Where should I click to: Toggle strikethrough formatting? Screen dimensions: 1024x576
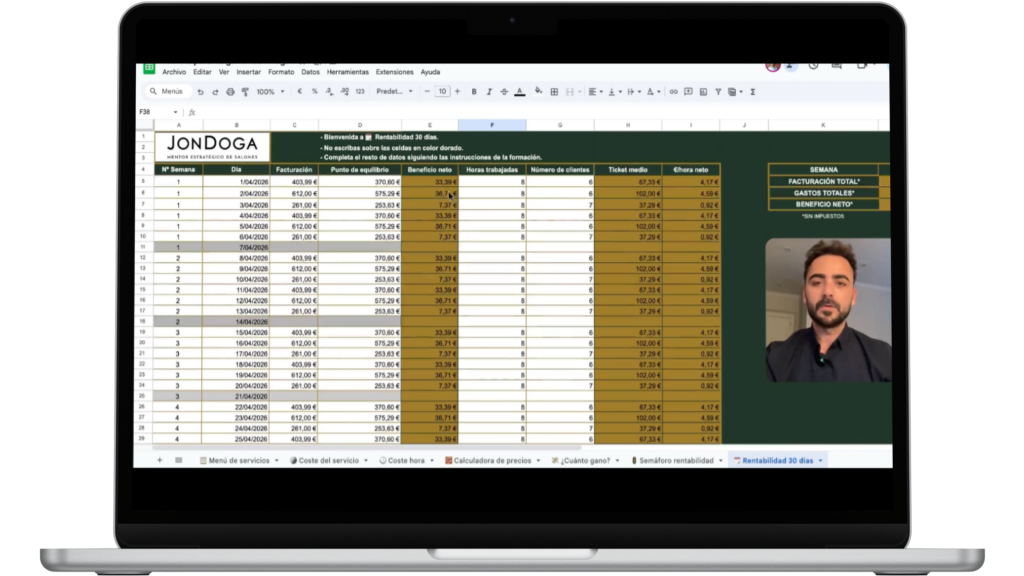504,92
